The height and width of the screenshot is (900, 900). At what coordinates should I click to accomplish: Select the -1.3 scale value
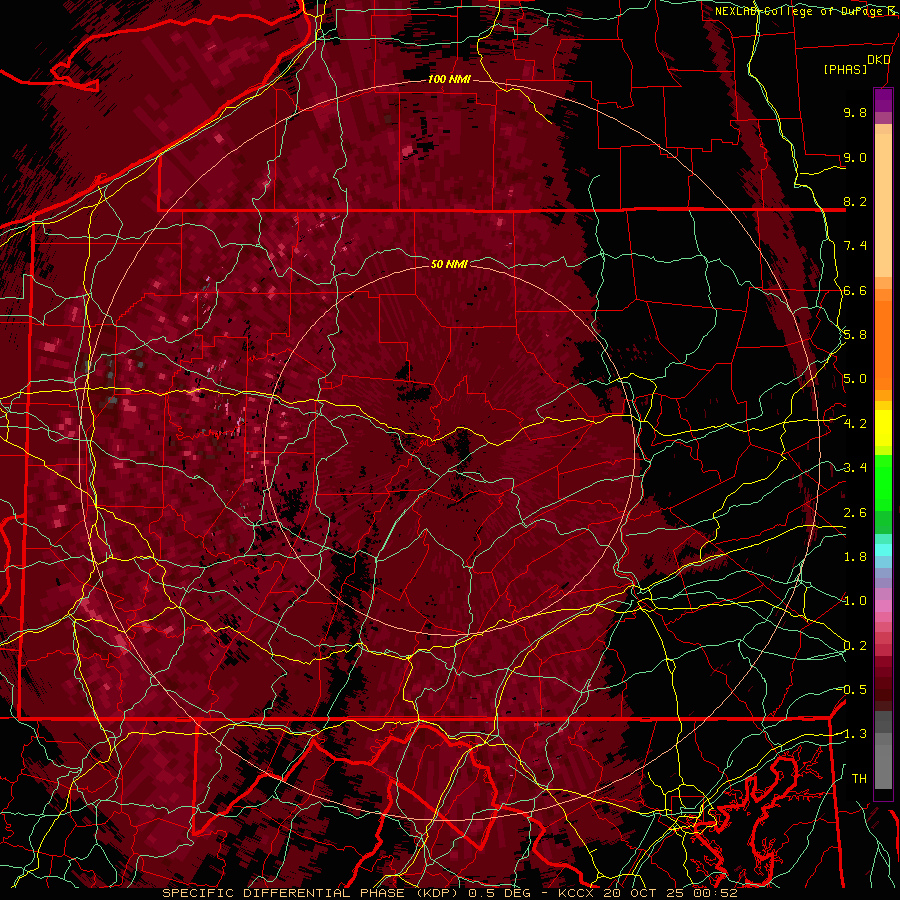click(x=853, y=734)
